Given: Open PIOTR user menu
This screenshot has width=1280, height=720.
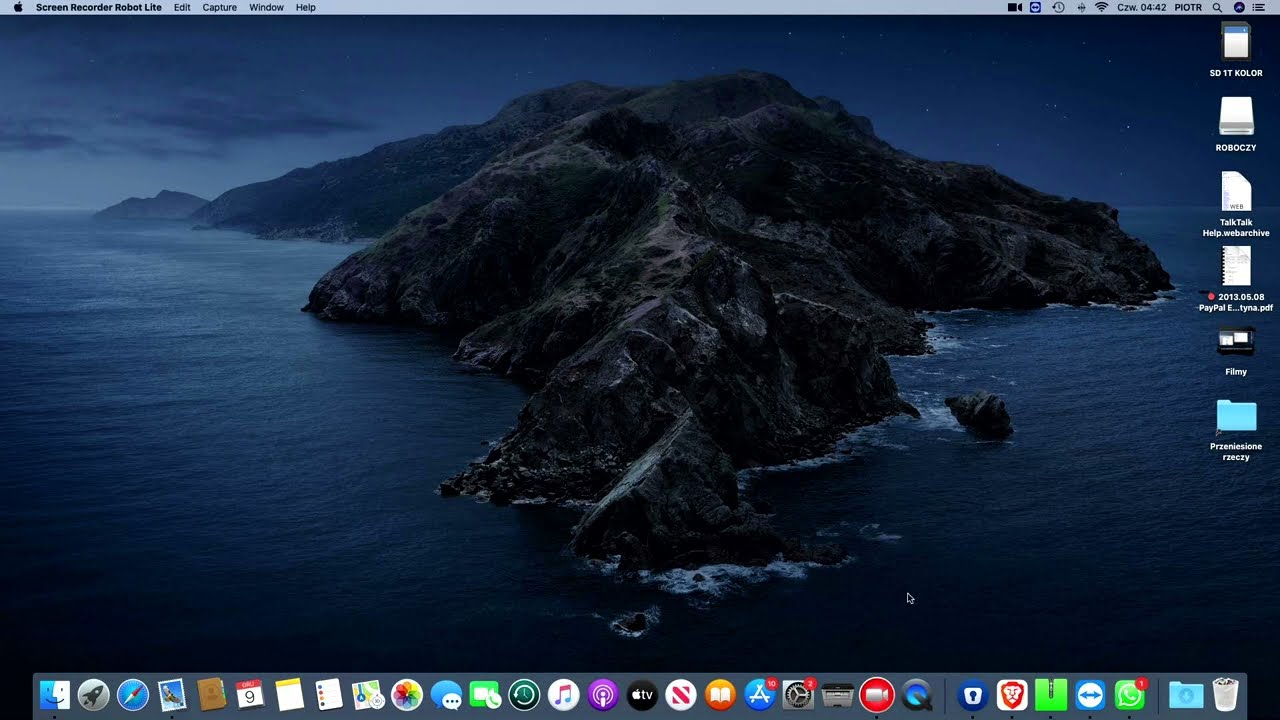Looking at the screenshot, I should click(1188, 7).
